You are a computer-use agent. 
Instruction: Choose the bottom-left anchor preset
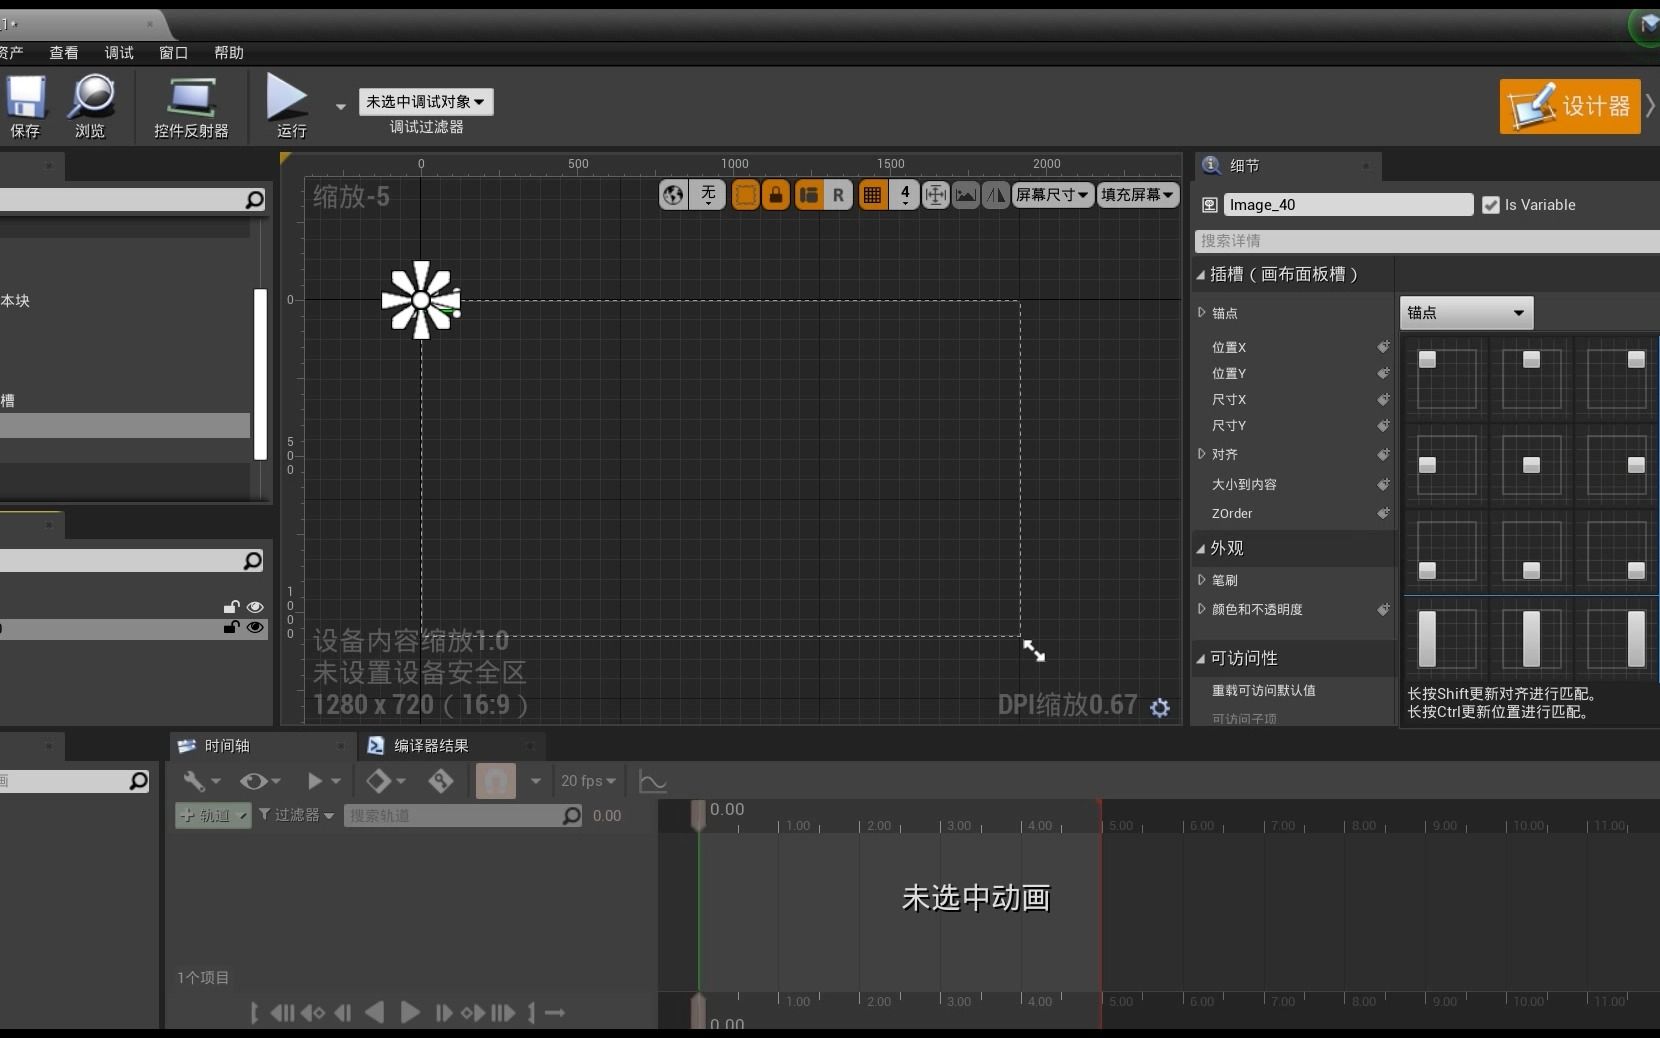click(1447, 551)
